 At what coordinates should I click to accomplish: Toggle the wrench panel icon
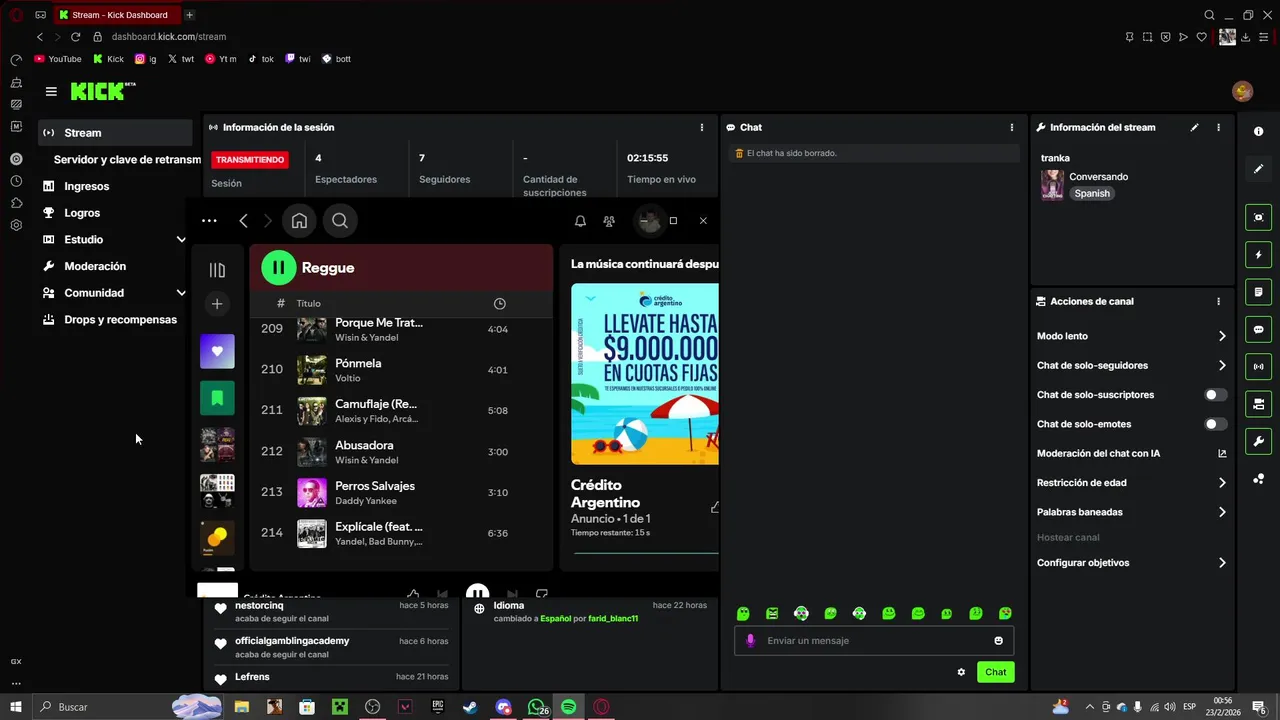click(x=1258, y=441)
